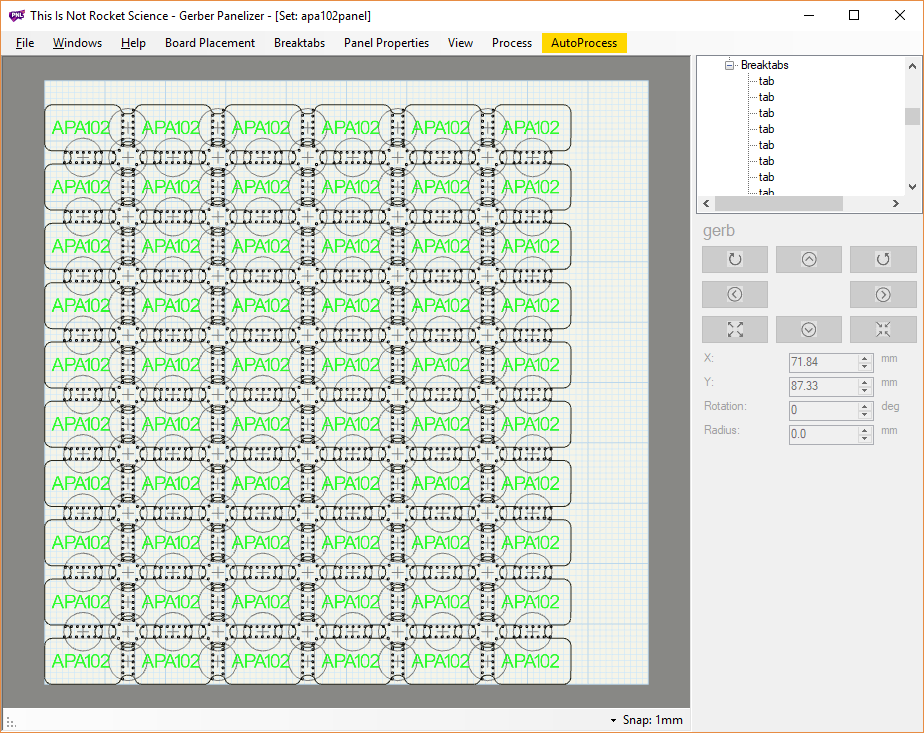Open the Help menu
924x733 pixels.
pos(133,43)
